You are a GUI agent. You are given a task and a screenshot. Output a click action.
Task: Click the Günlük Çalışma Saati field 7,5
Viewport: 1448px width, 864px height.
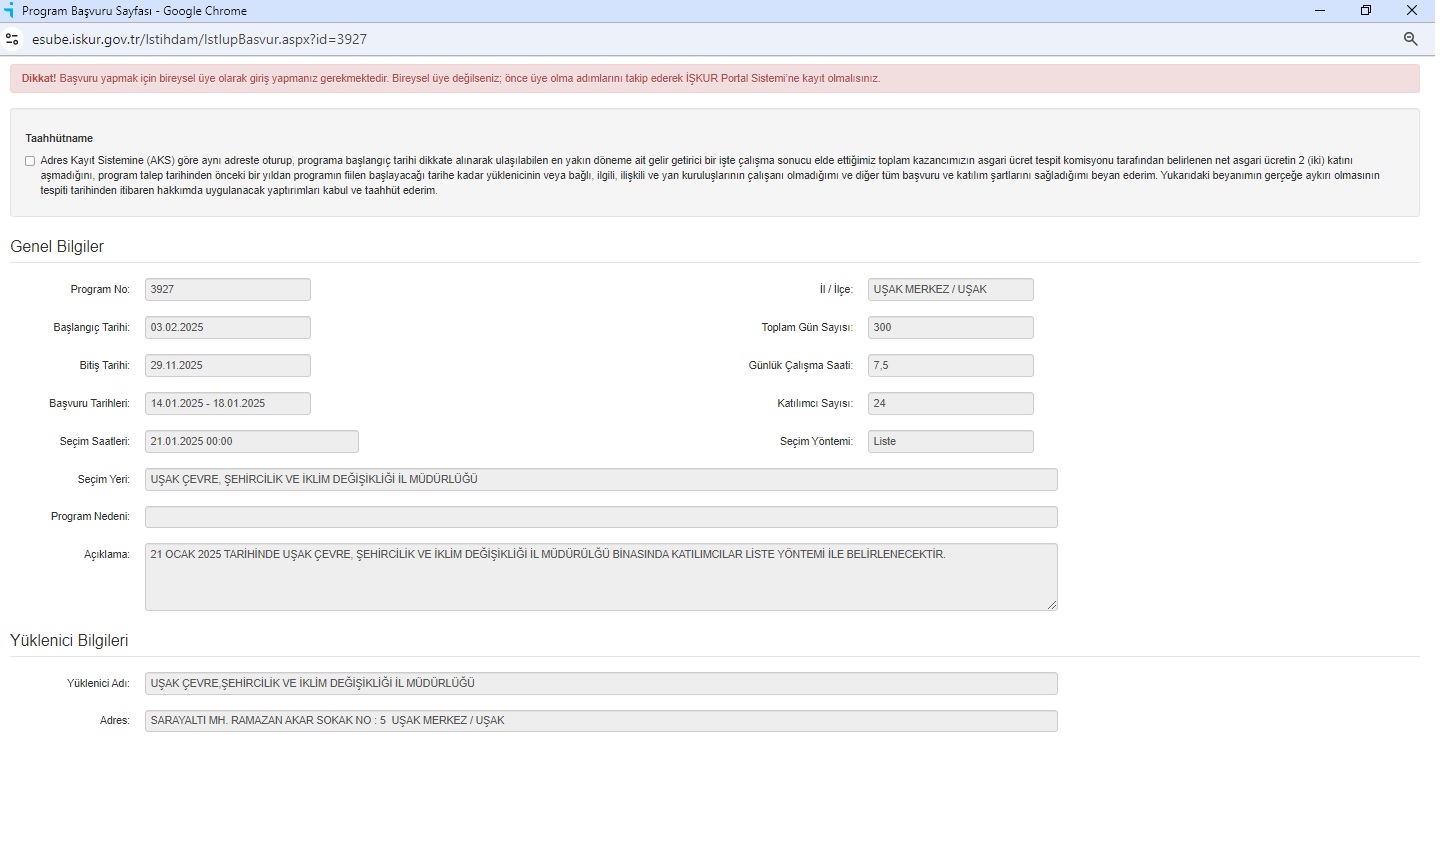pos(951,366)
